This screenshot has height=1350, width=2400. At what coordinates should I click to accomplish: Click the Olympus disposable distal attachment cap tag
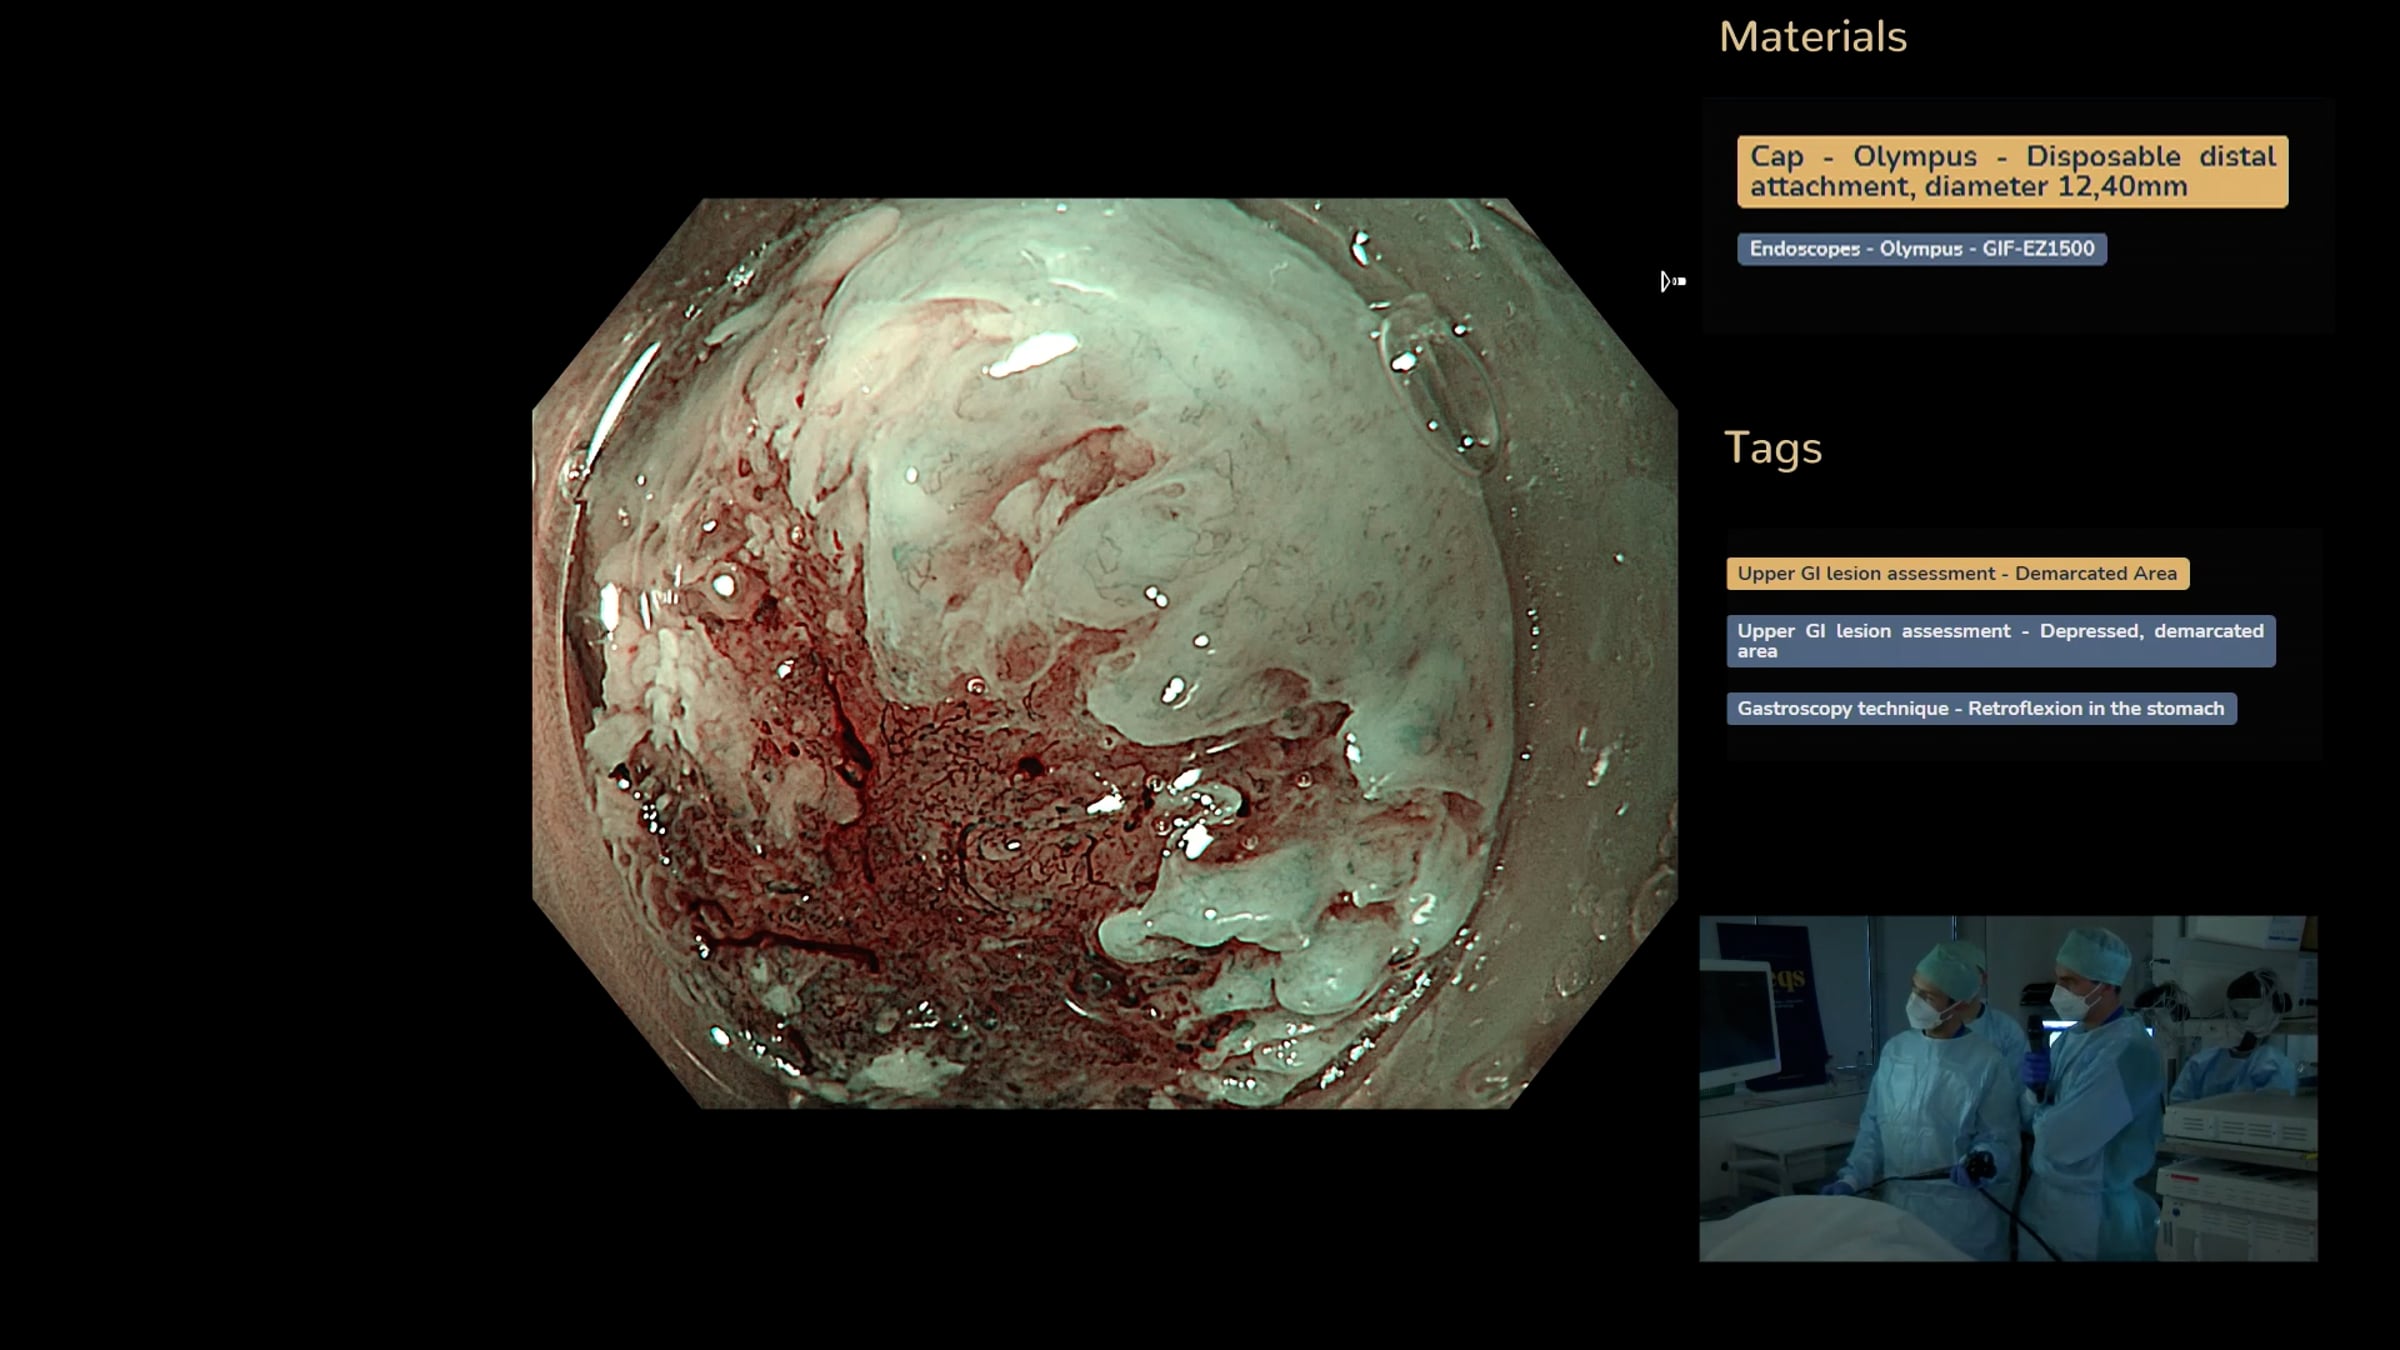(x=2011, y=172)
